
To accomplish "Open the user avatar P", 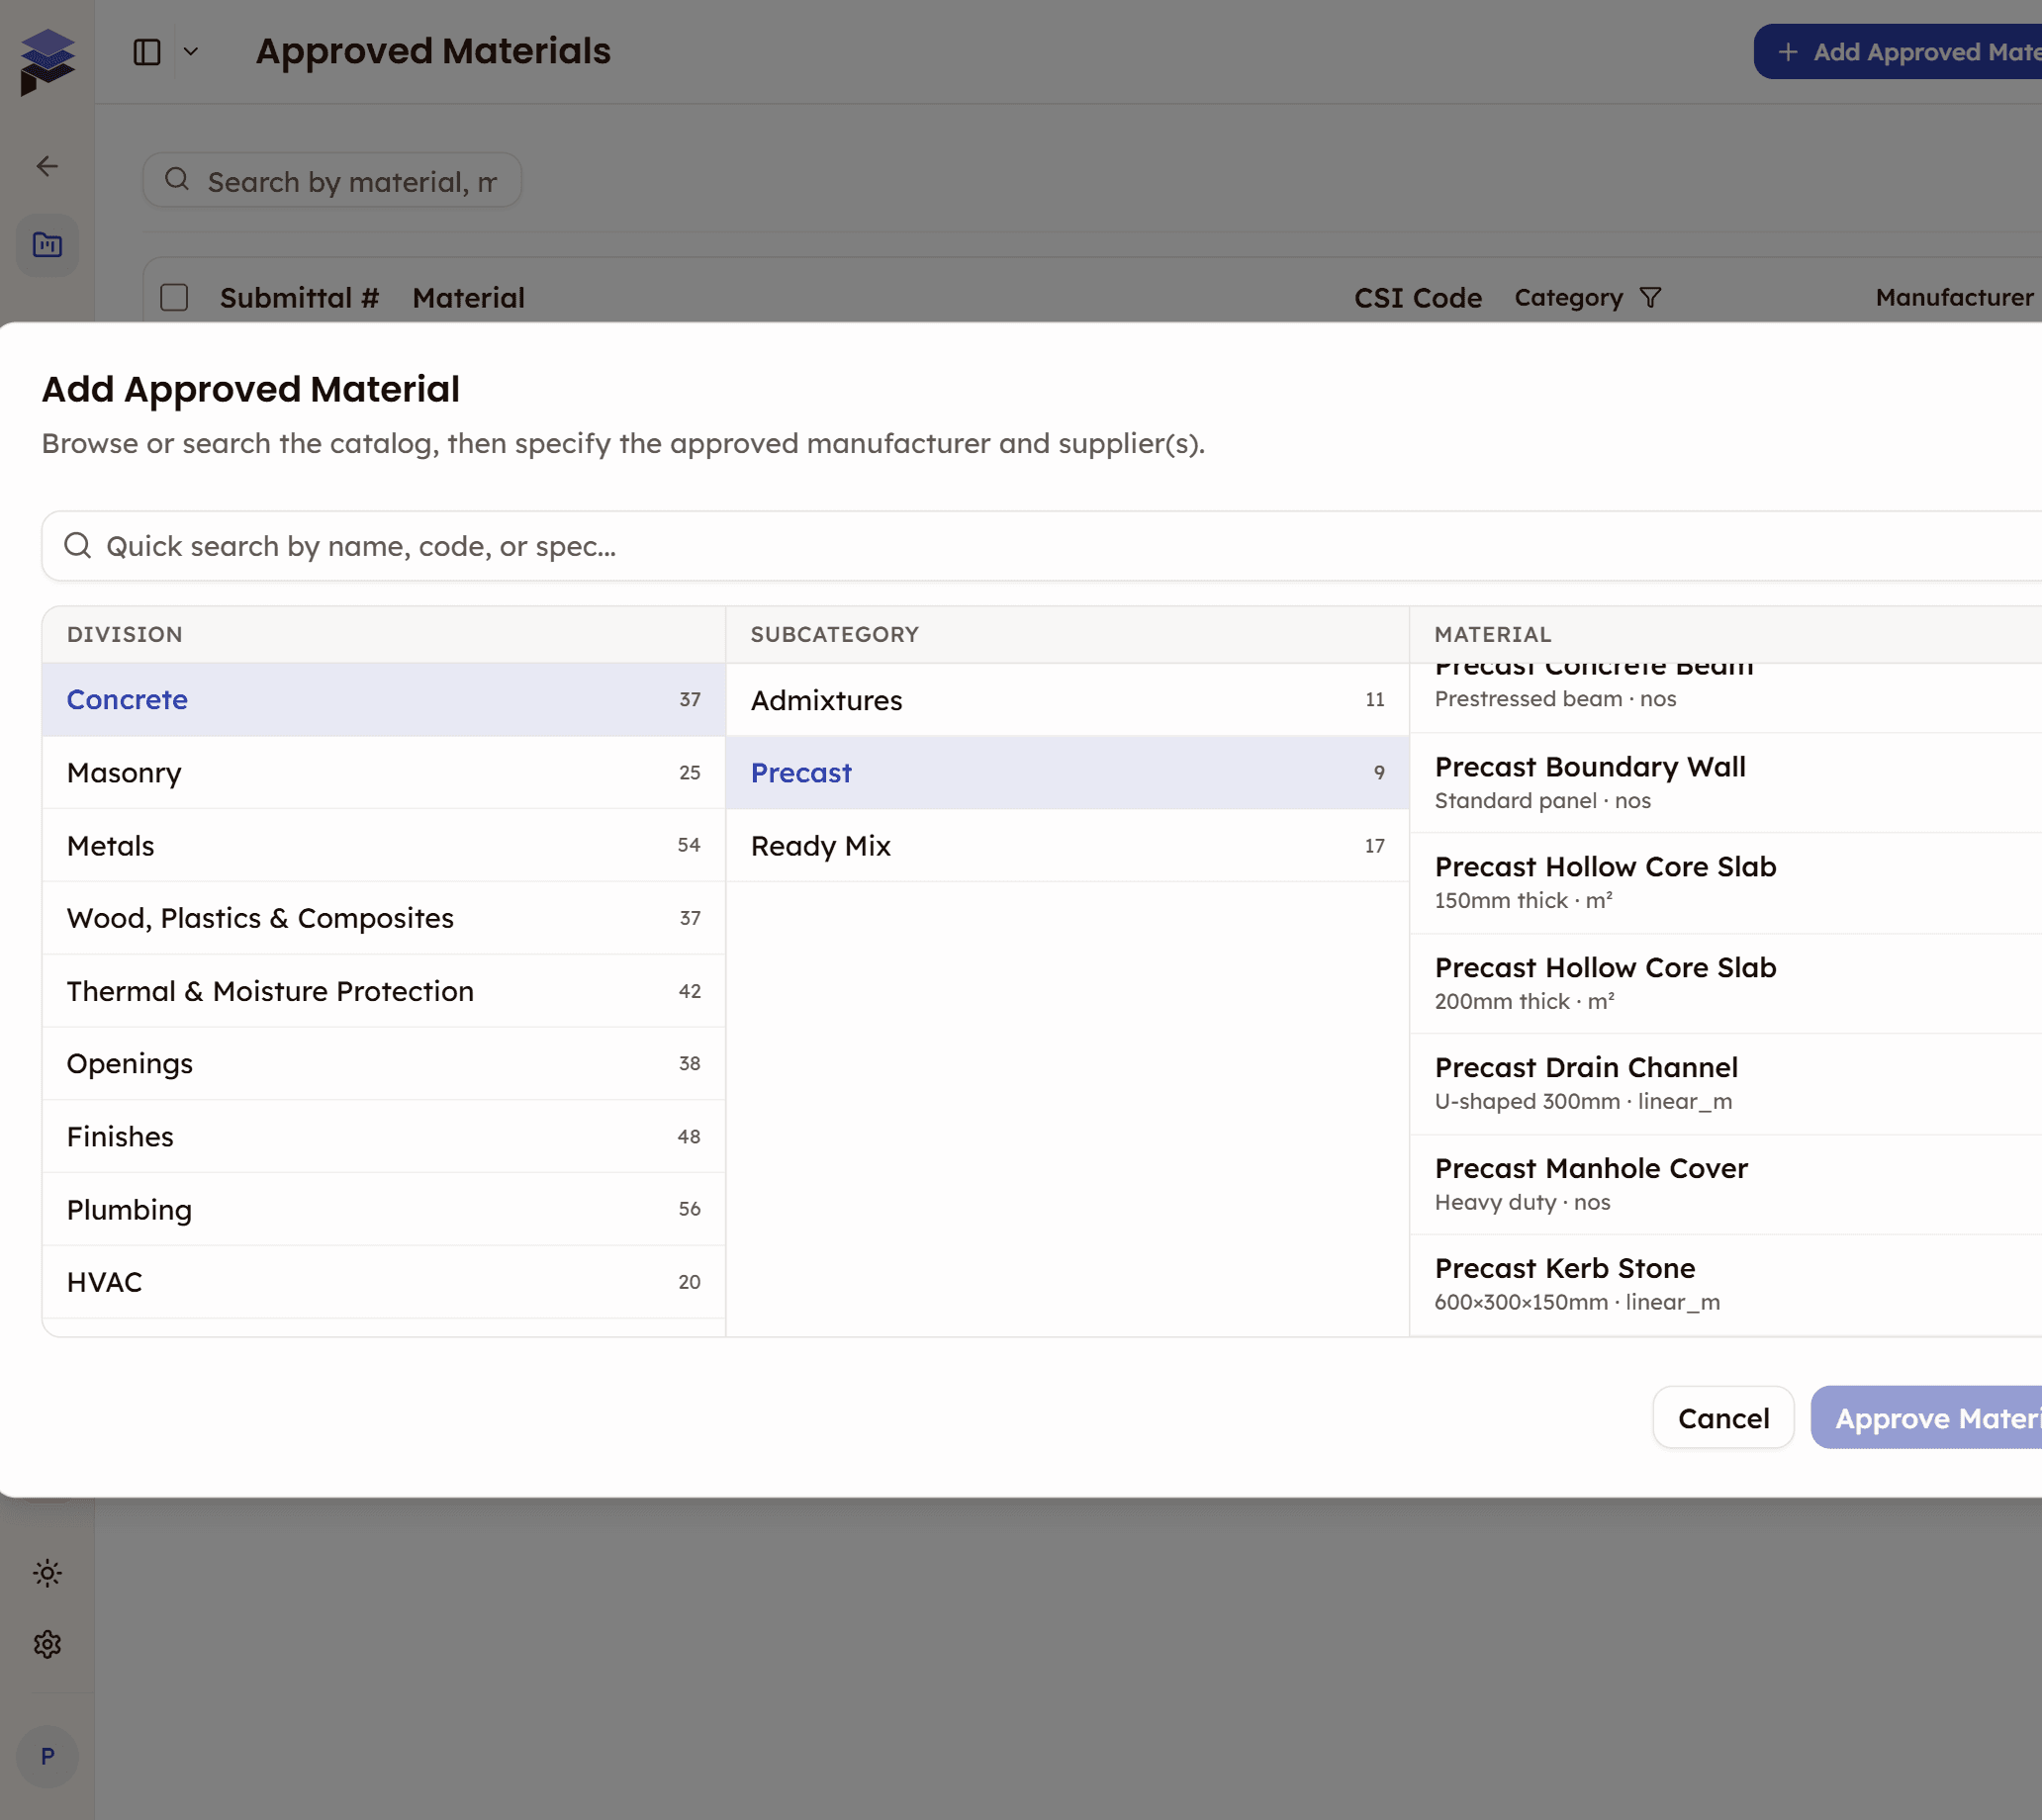I will coord(47,1757).
